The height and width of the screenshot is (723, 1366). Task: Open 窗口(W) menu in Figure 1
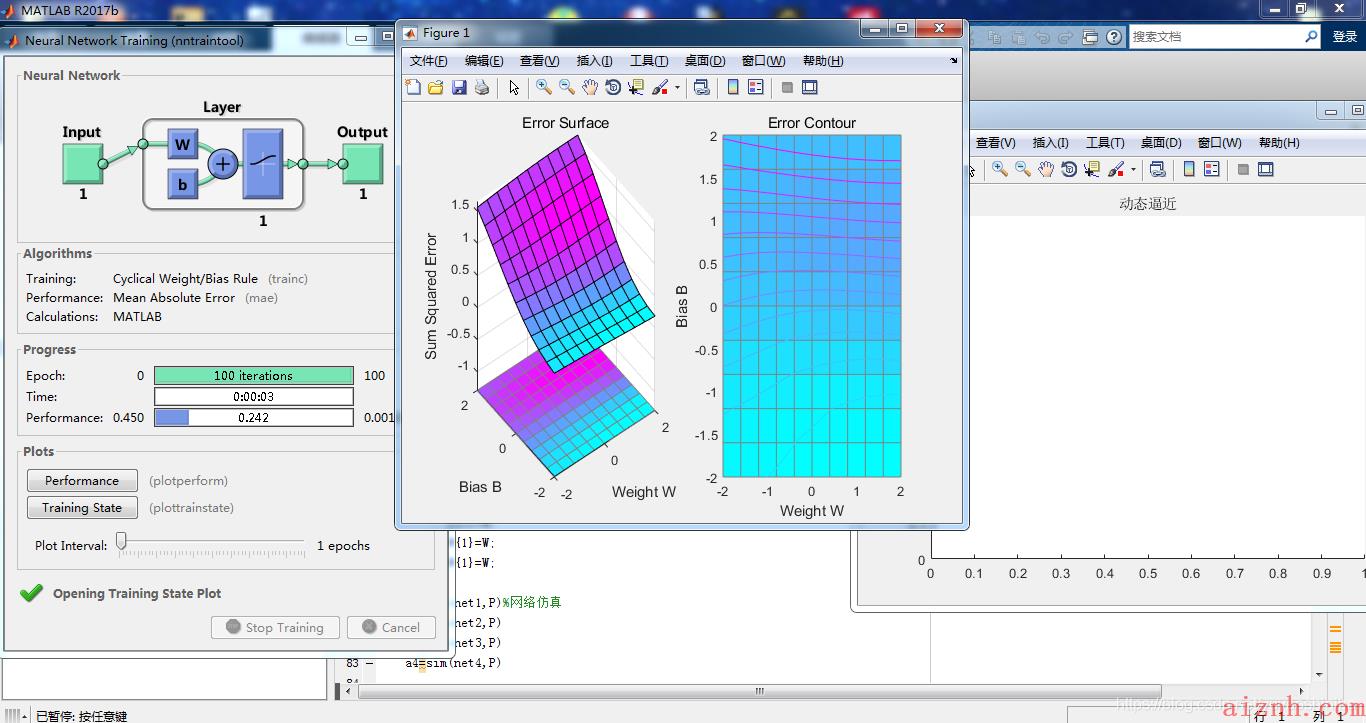pos(763,61)
